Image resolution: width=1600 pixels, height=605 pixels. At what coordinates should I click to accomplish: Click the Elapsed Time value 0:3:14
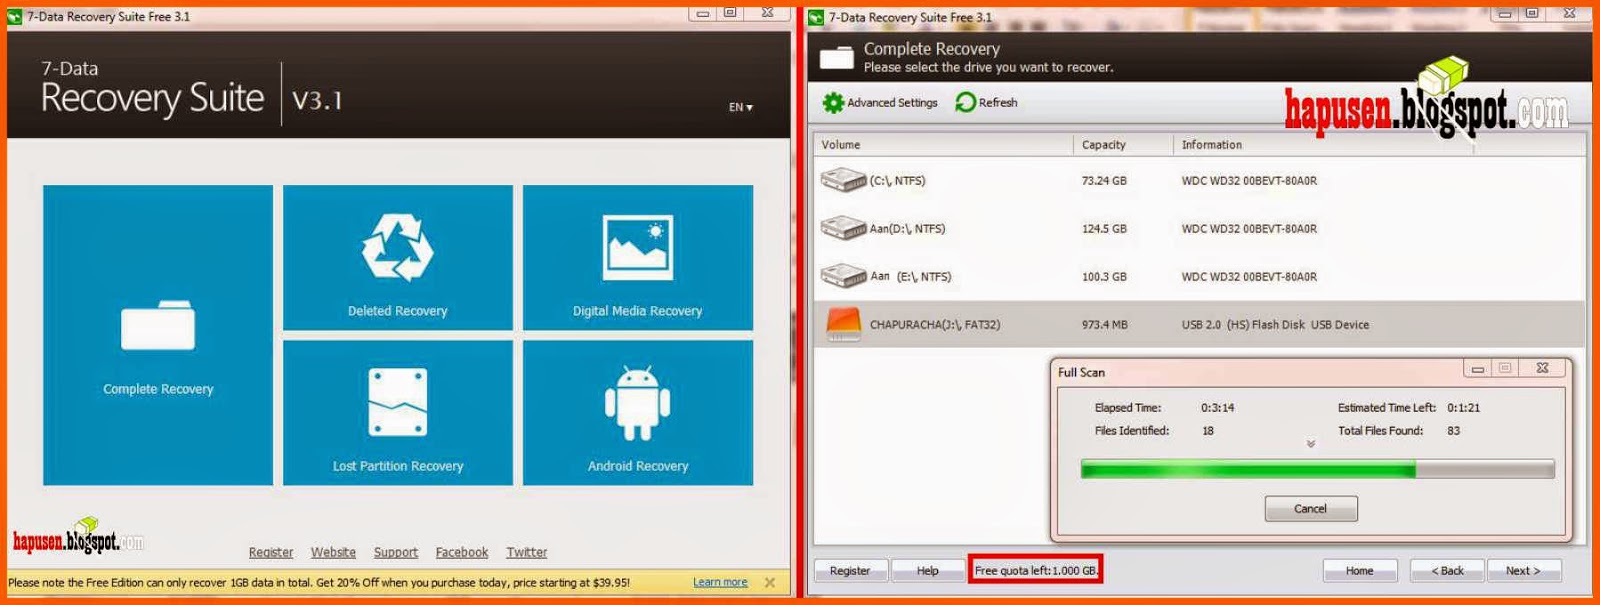[1217, 408]
